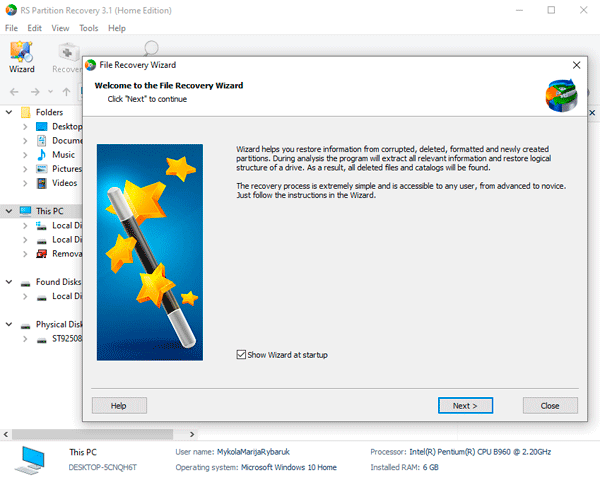Click the Installed RAM 6 GB value
Screen dimensions: 600x480
click(x=430, y=467)
